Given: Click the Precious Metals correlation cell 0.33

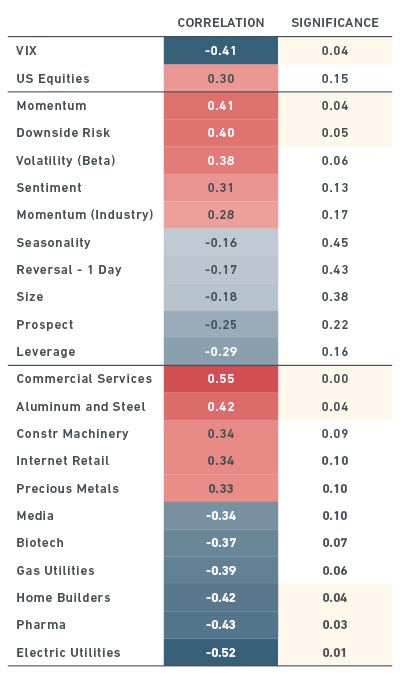Looking at the screenshot, I should [221, 488].
